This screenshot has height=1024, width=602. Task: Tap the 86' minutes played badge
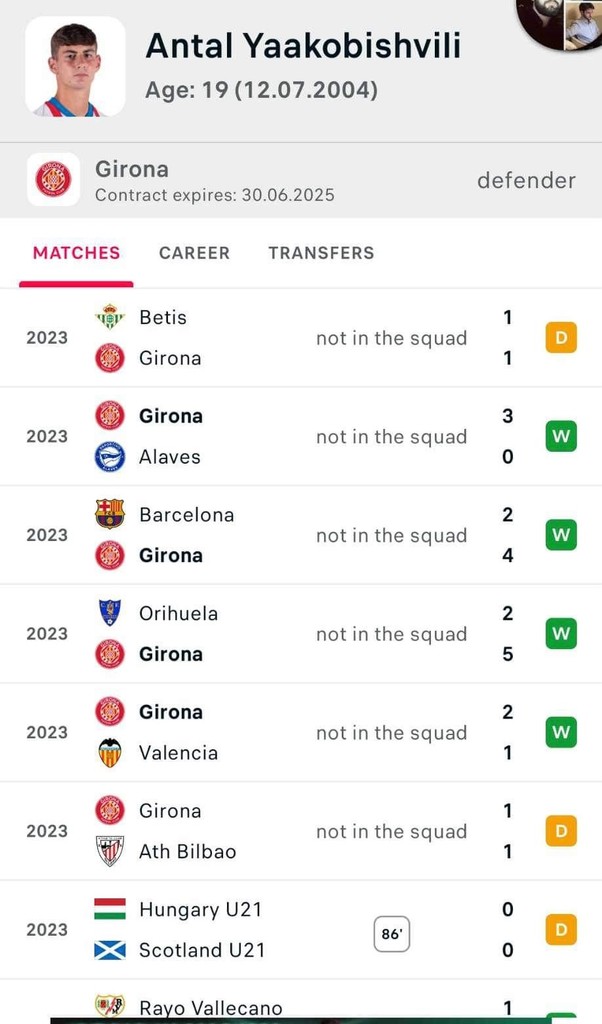click(392, 934)
